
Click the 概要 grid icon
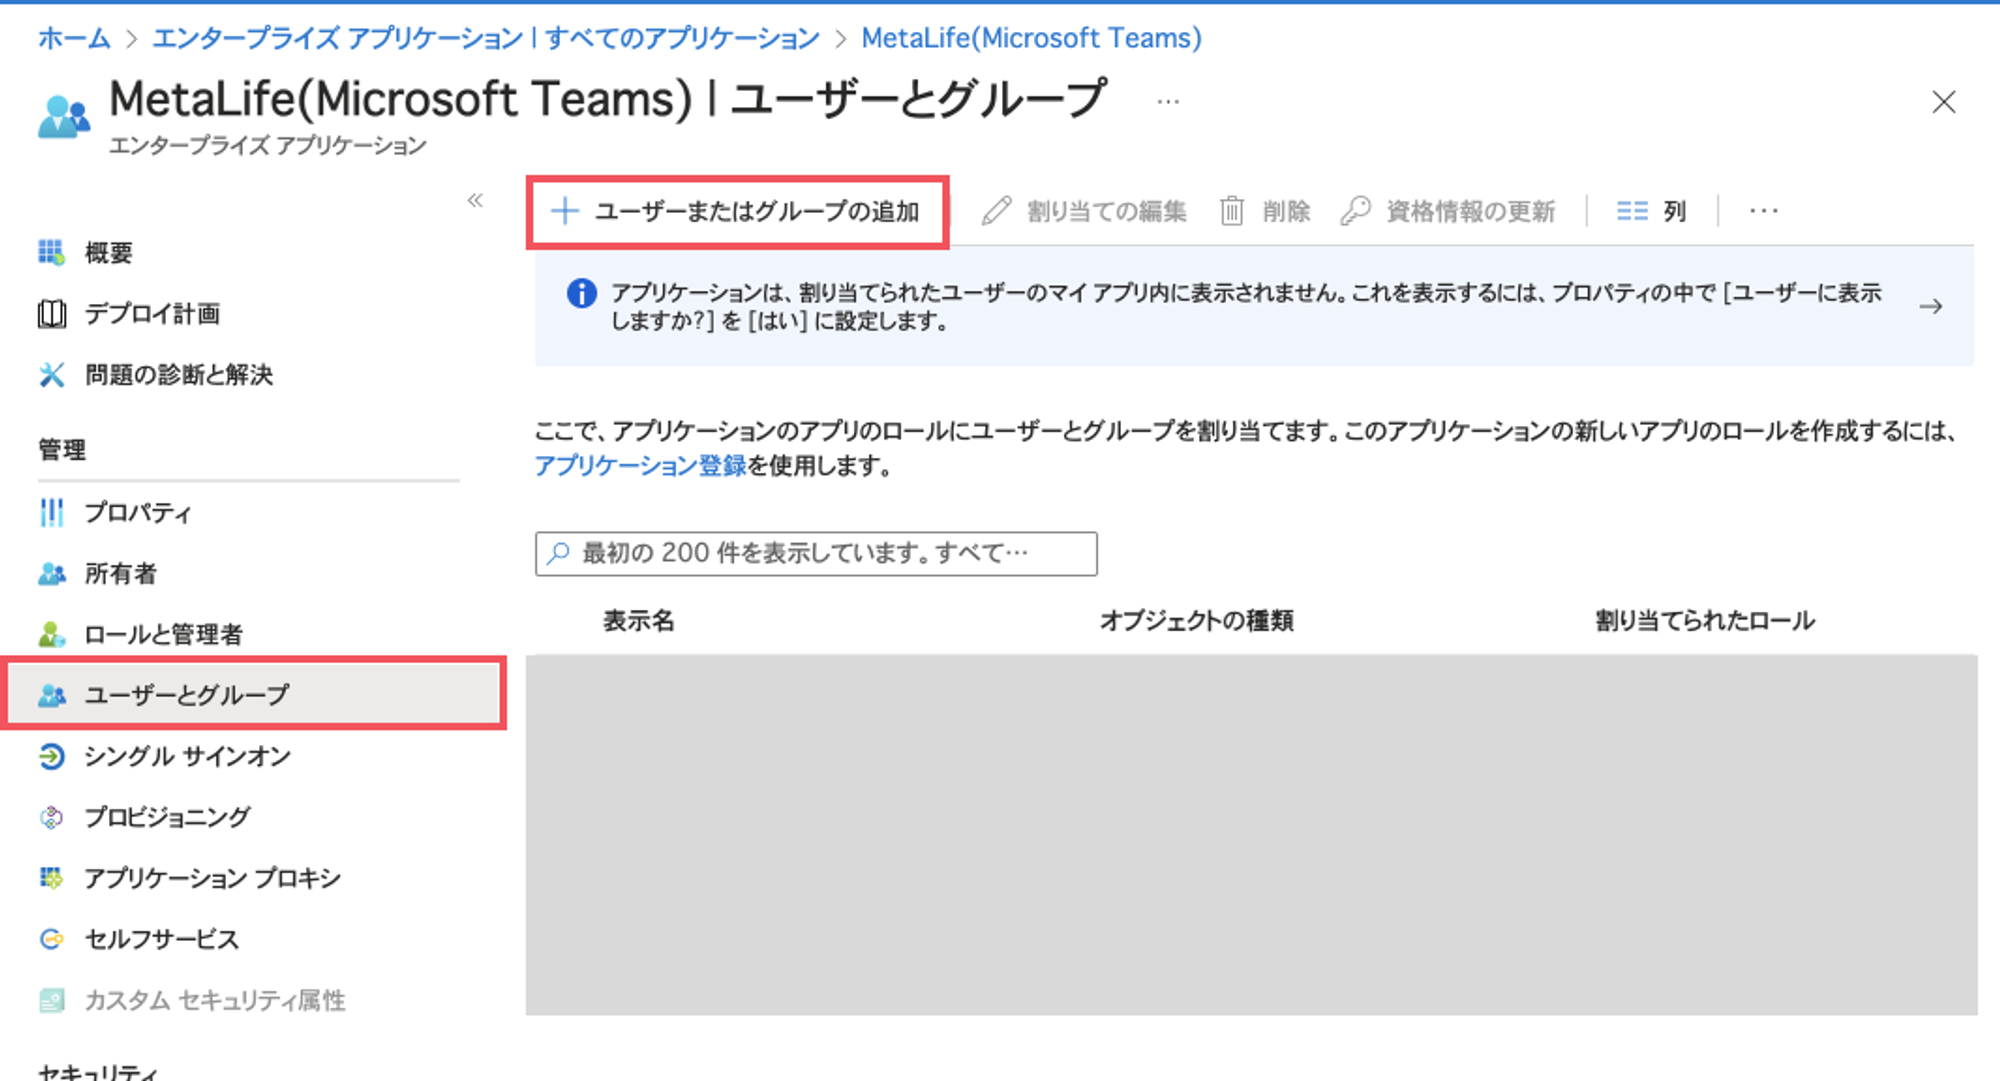click(51, 252)
